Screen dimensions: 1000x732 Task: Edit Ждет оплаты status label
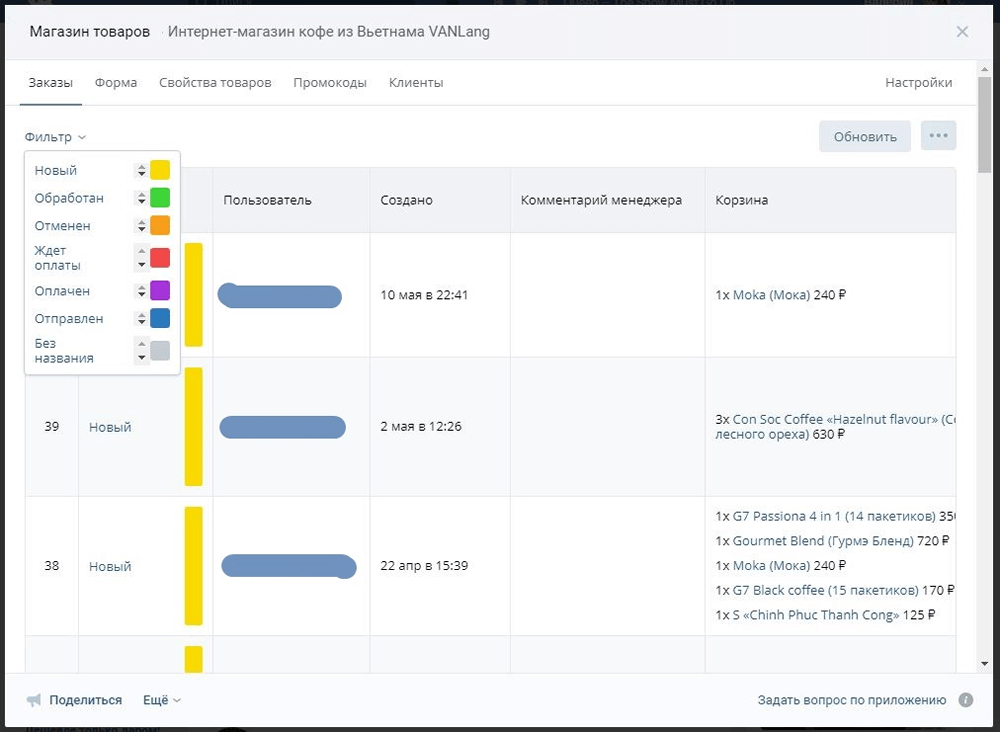click(x=57, y=258)
